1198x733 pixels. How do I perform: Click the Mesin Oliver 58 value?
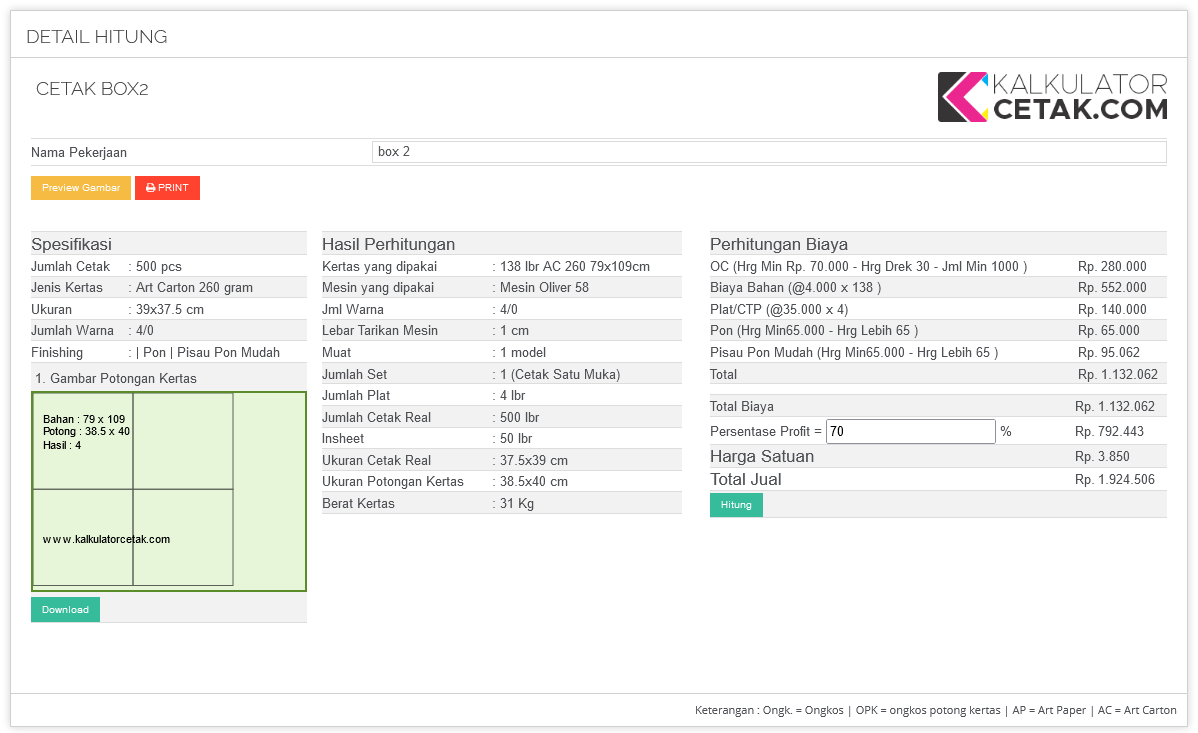[544, 288]
